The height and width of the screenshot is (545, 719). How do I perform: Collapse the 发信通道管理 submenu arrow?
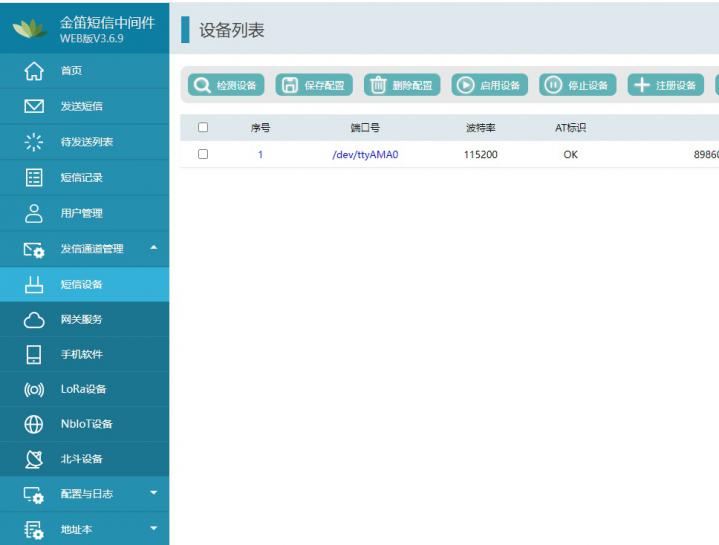tap(154, 248)
